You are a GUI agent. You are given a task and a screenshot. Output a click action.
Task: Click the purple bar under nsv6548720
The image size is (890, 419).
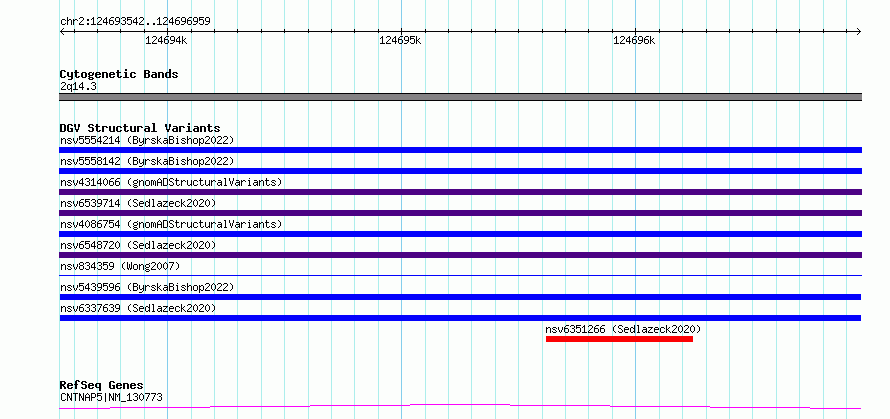460,255
